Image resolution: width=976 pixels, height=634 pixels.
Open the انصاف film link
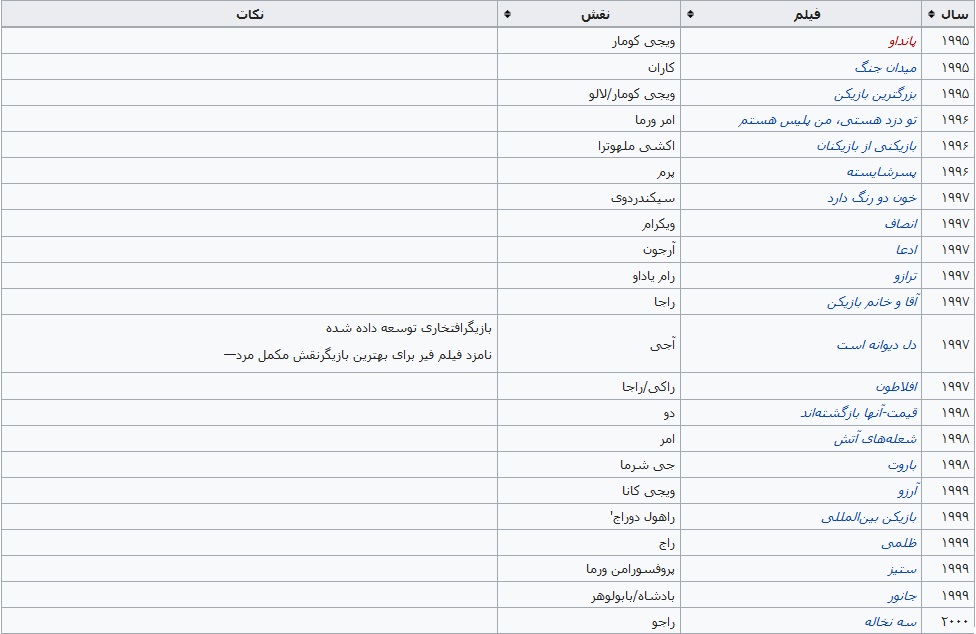(900, 223)
